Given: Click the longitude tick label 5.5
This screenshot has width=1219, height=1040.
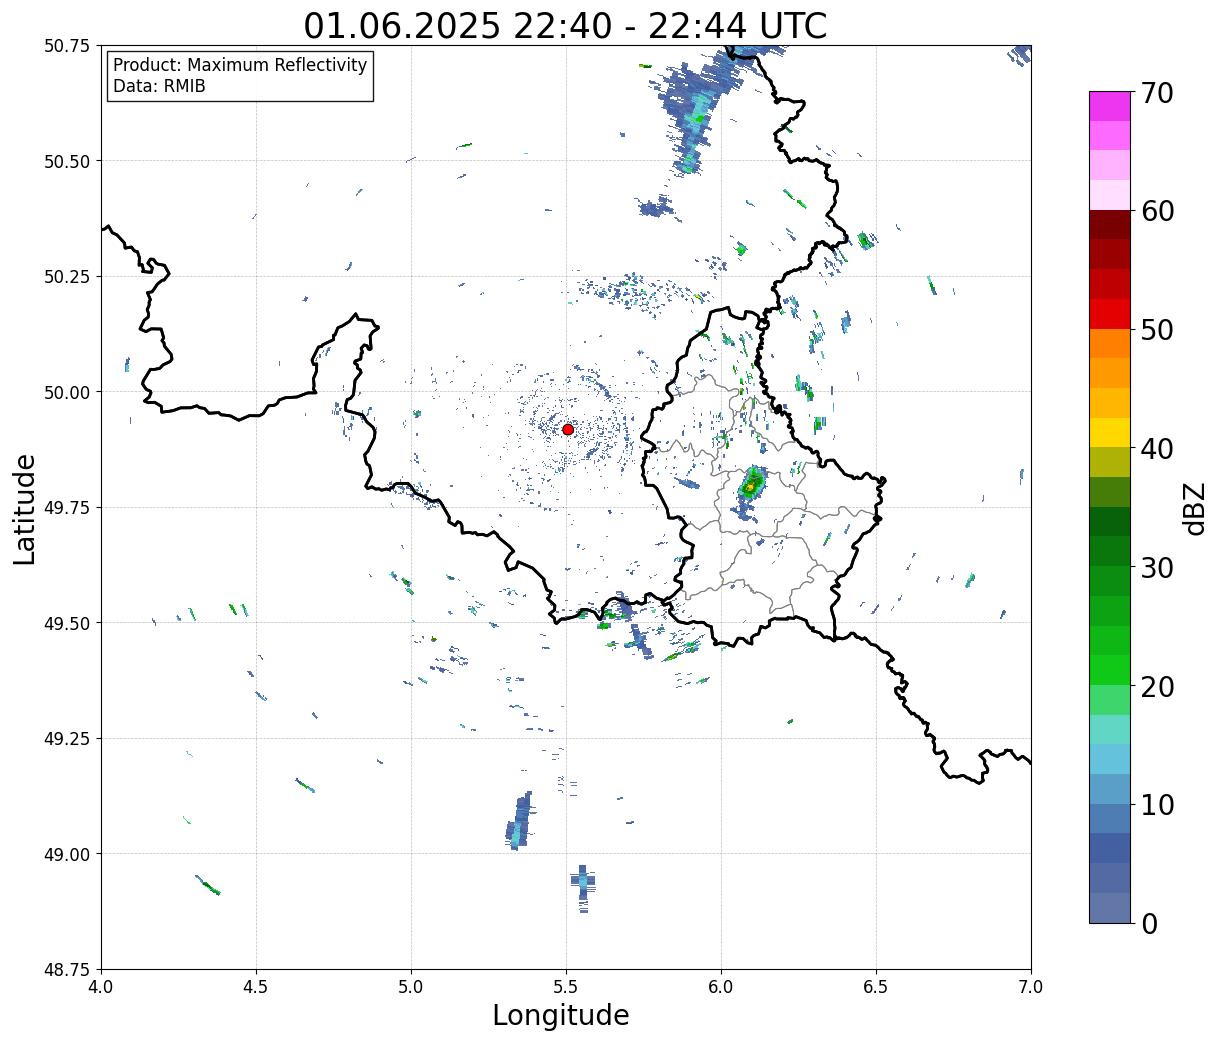Looking at the screenshot, I should 566,987.
